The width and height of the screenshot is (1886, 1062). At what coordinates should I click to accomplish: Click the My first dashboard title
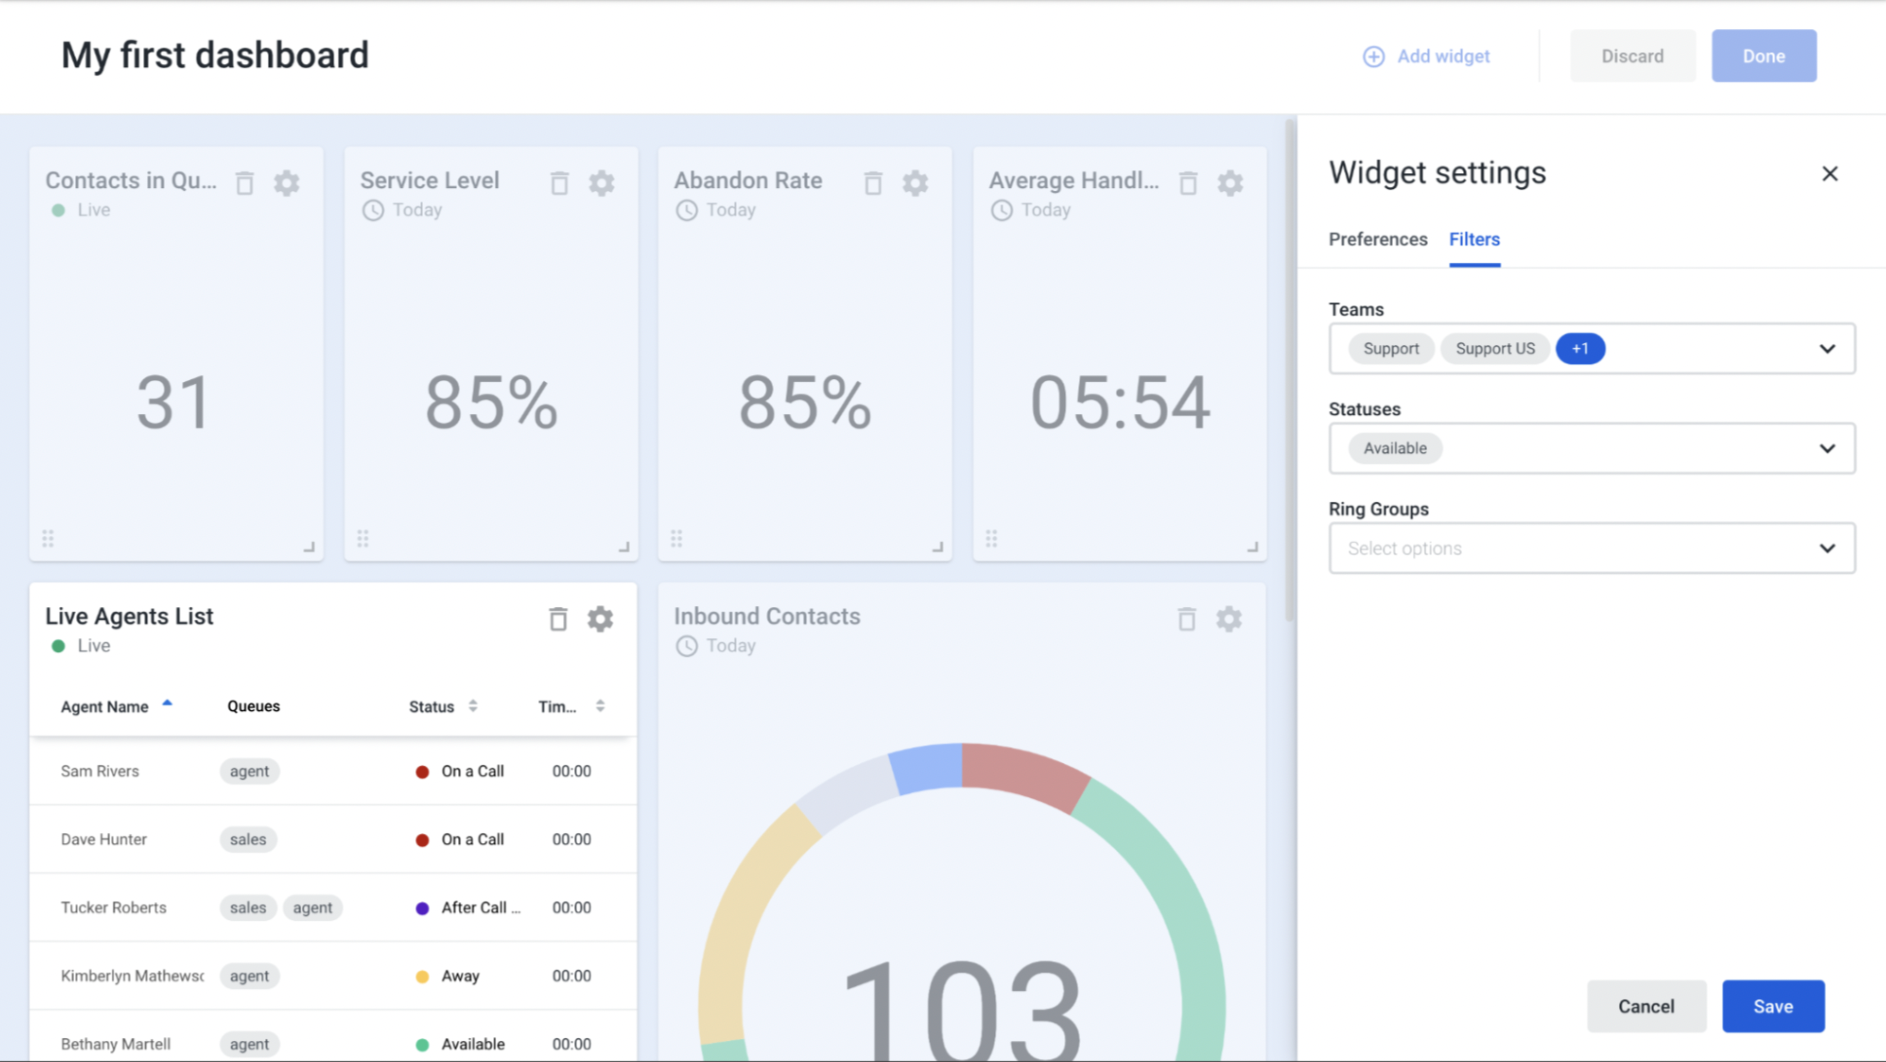[x=215, y=55]
